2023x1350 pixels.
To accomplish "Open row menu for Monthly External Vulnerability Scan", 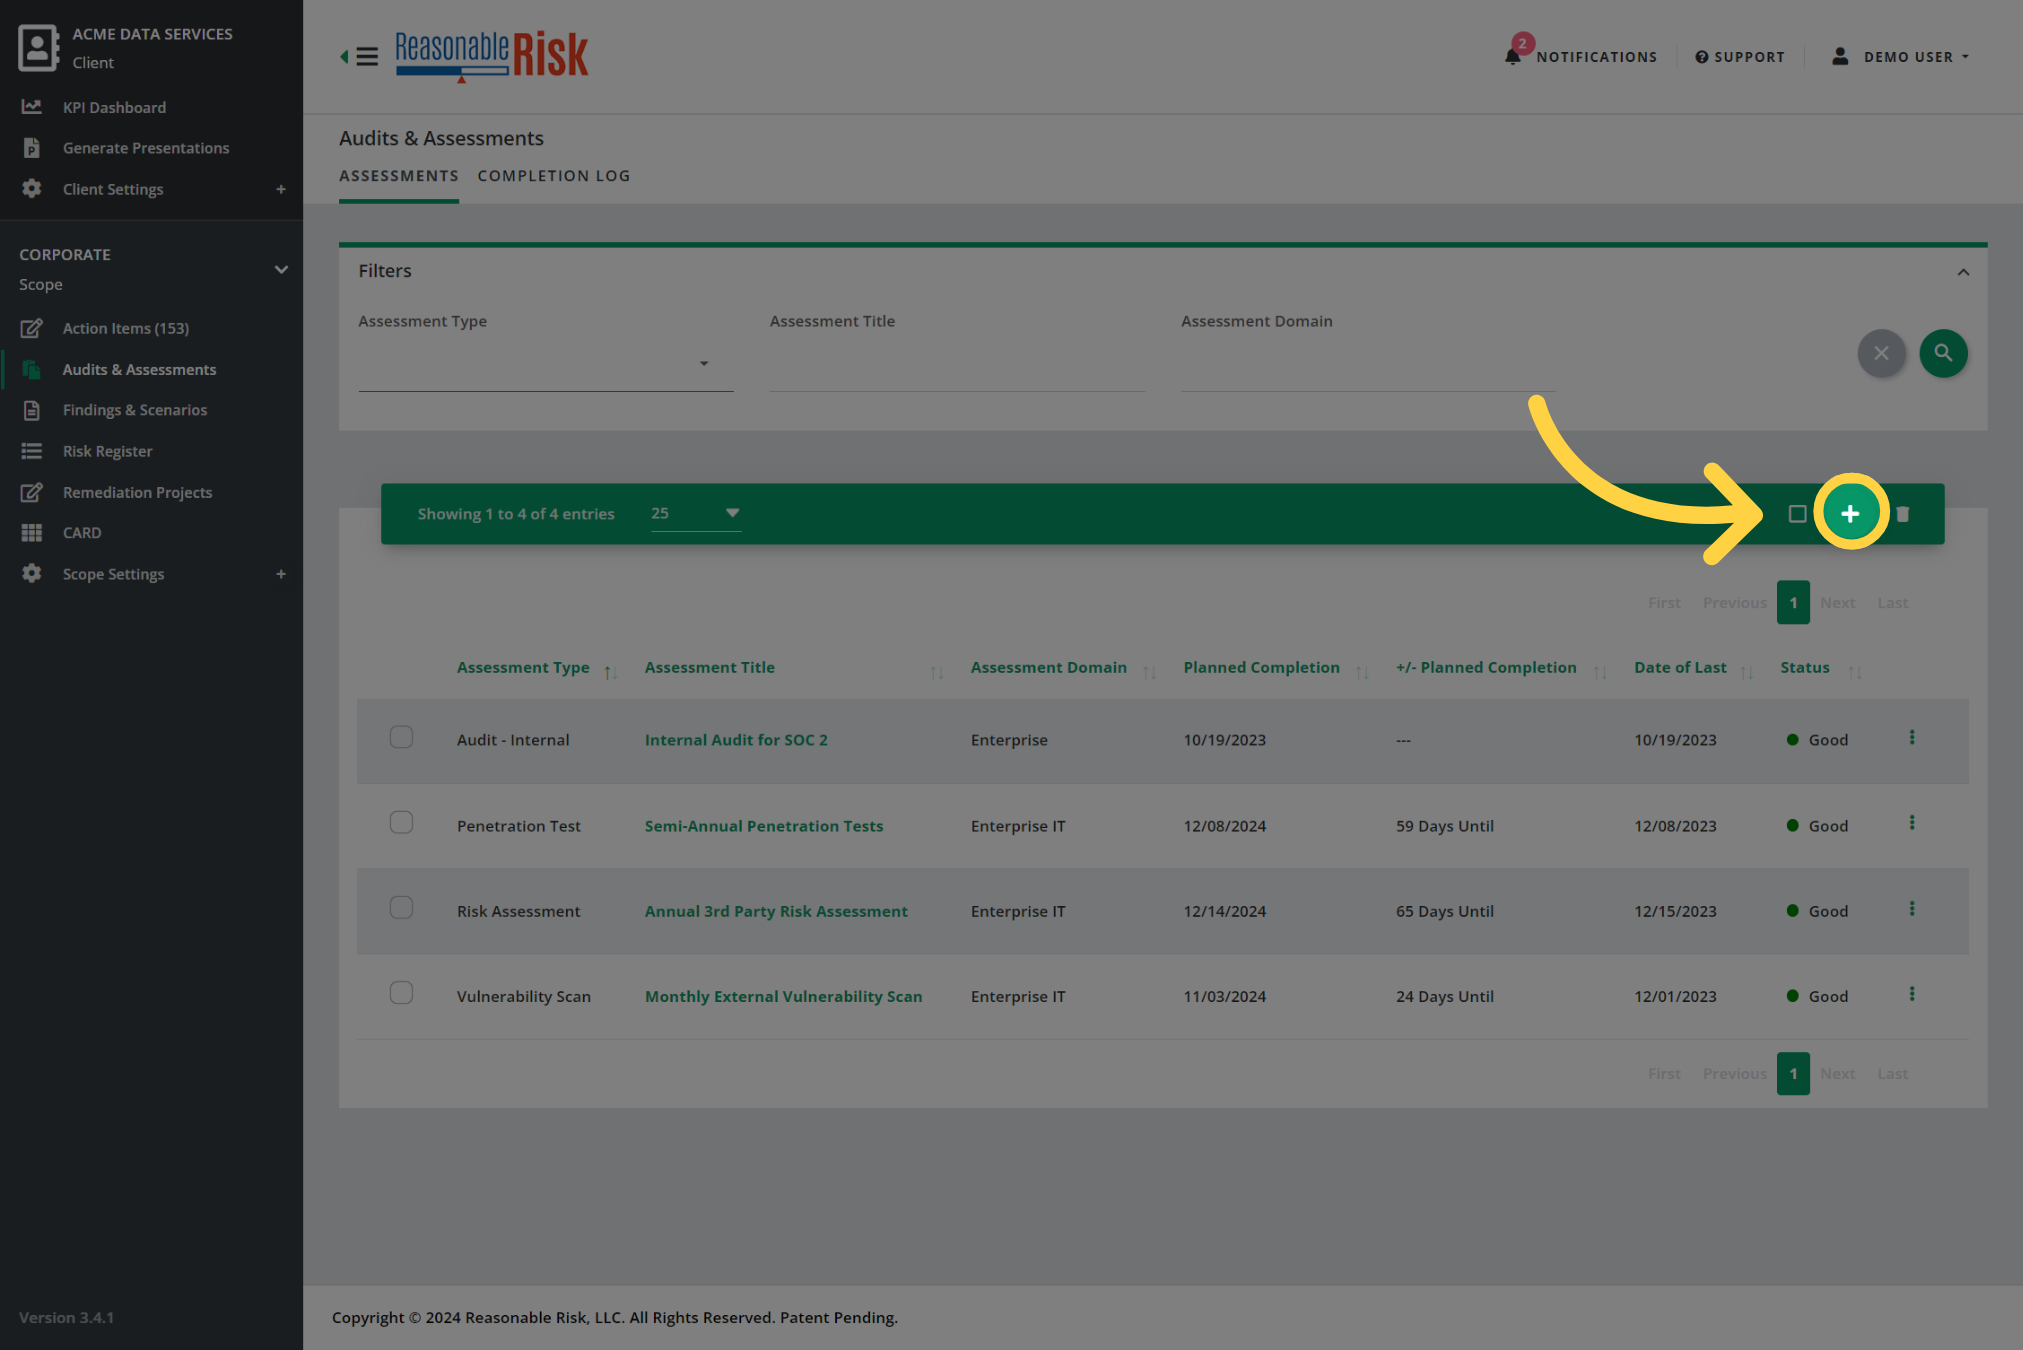I will [x=1912, y=994].
